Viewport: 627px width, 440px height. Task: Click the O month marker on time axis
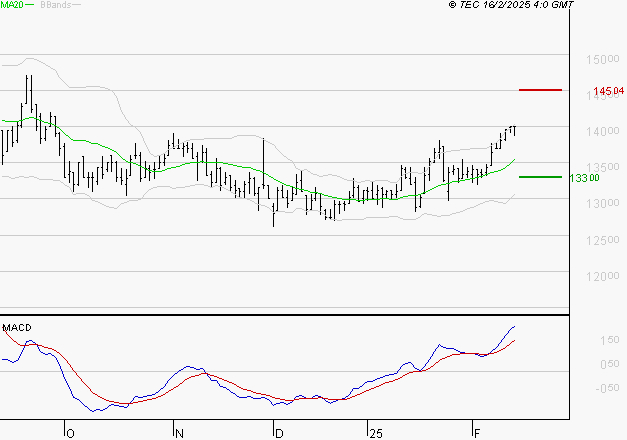coord(70,433)
